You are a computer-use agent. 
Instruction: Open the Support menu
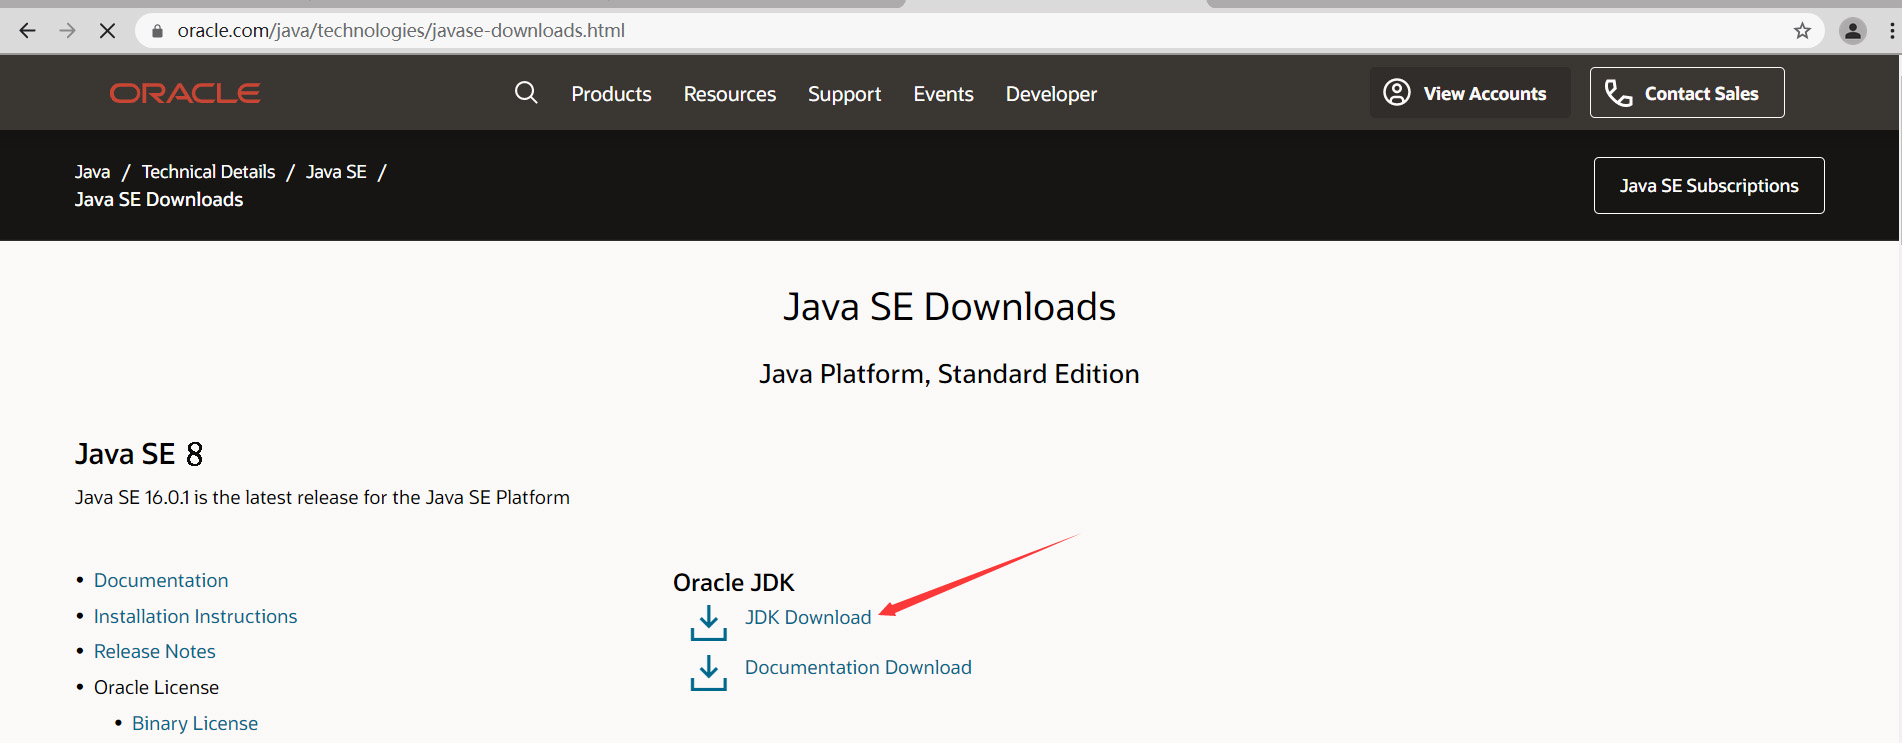click(844, 94)
